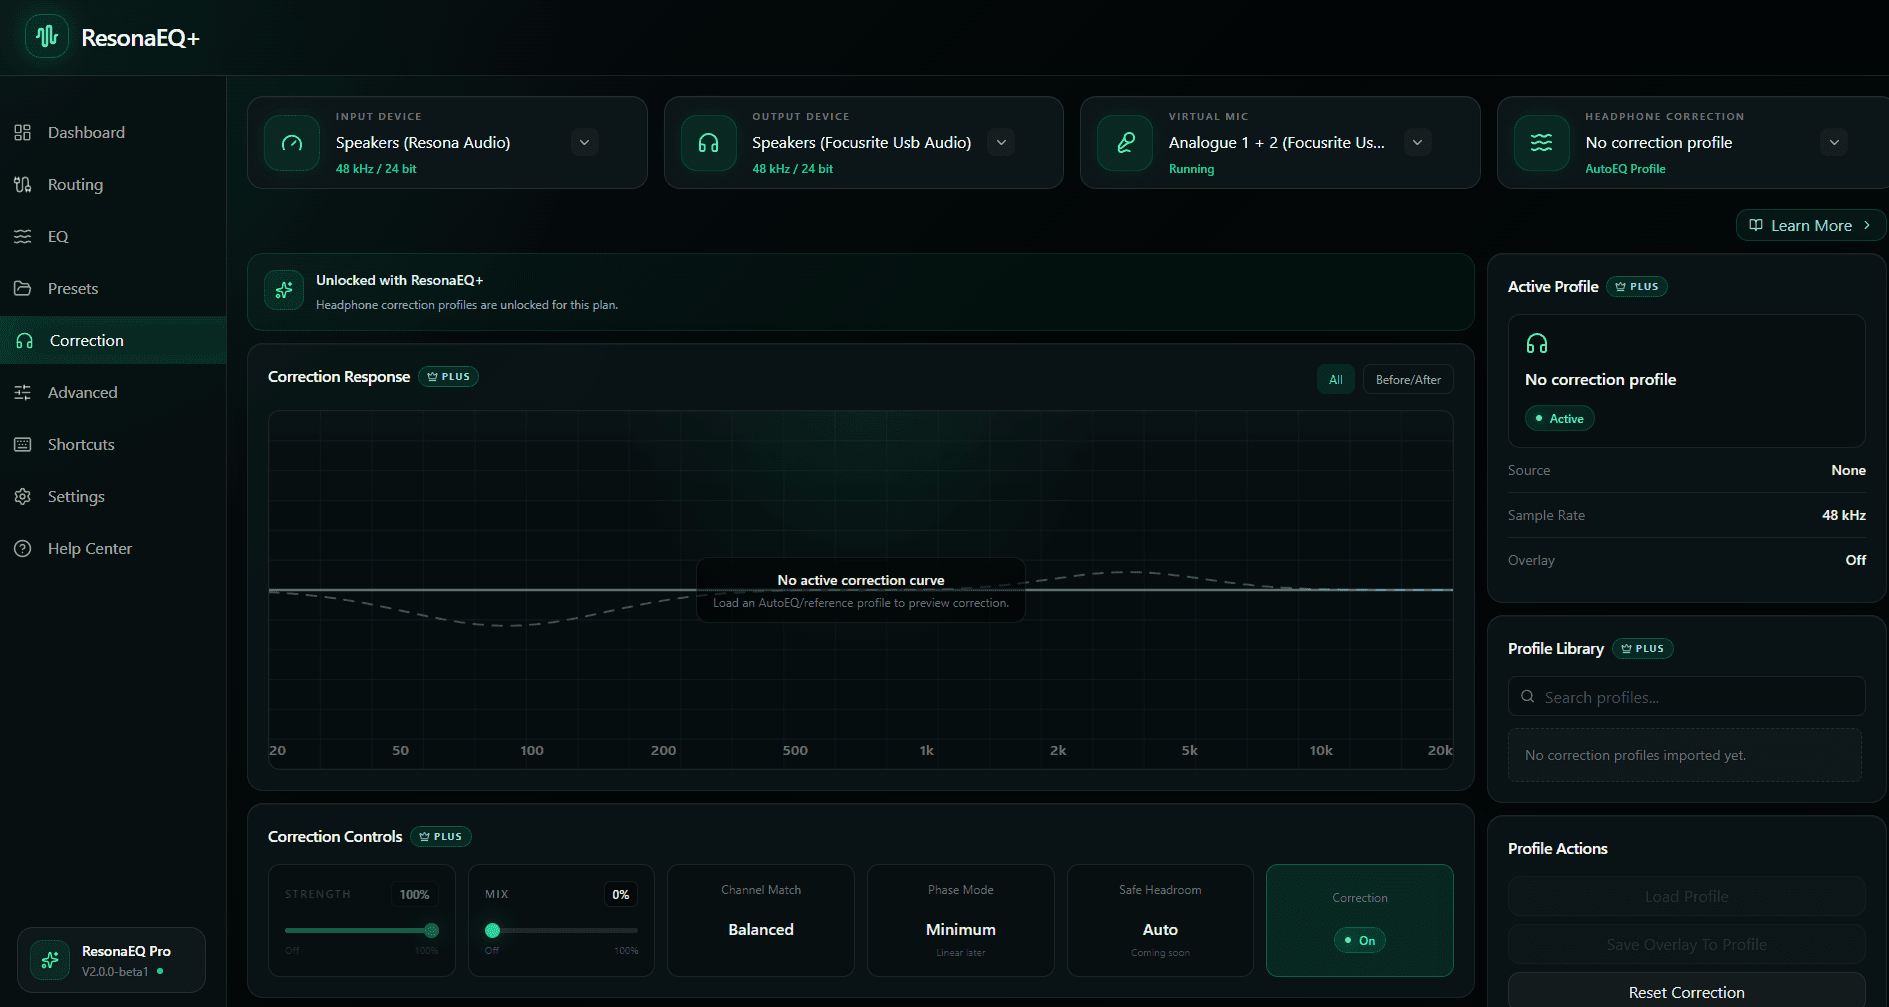Click the Mix 0% value box

click(620, 894)
